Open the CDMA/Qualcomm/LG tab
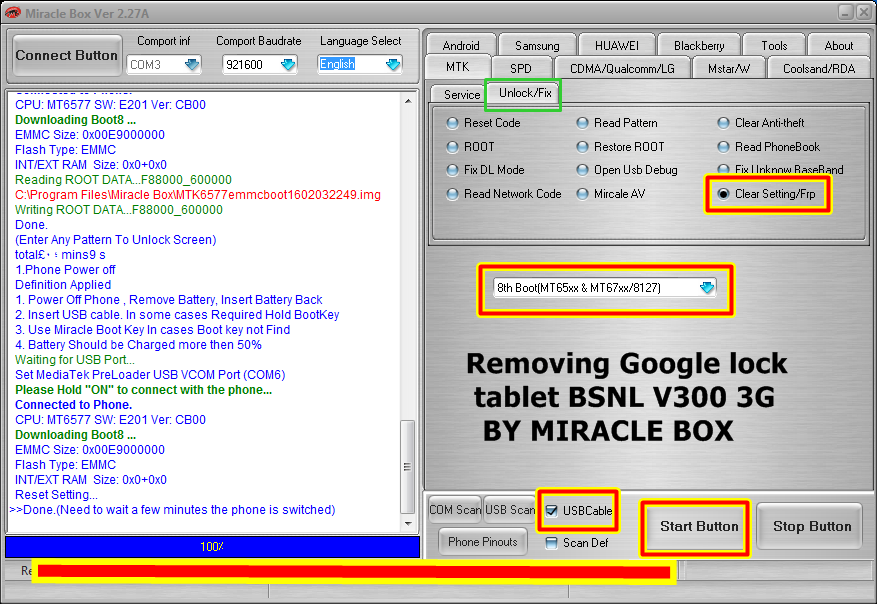 coord(622,68)
